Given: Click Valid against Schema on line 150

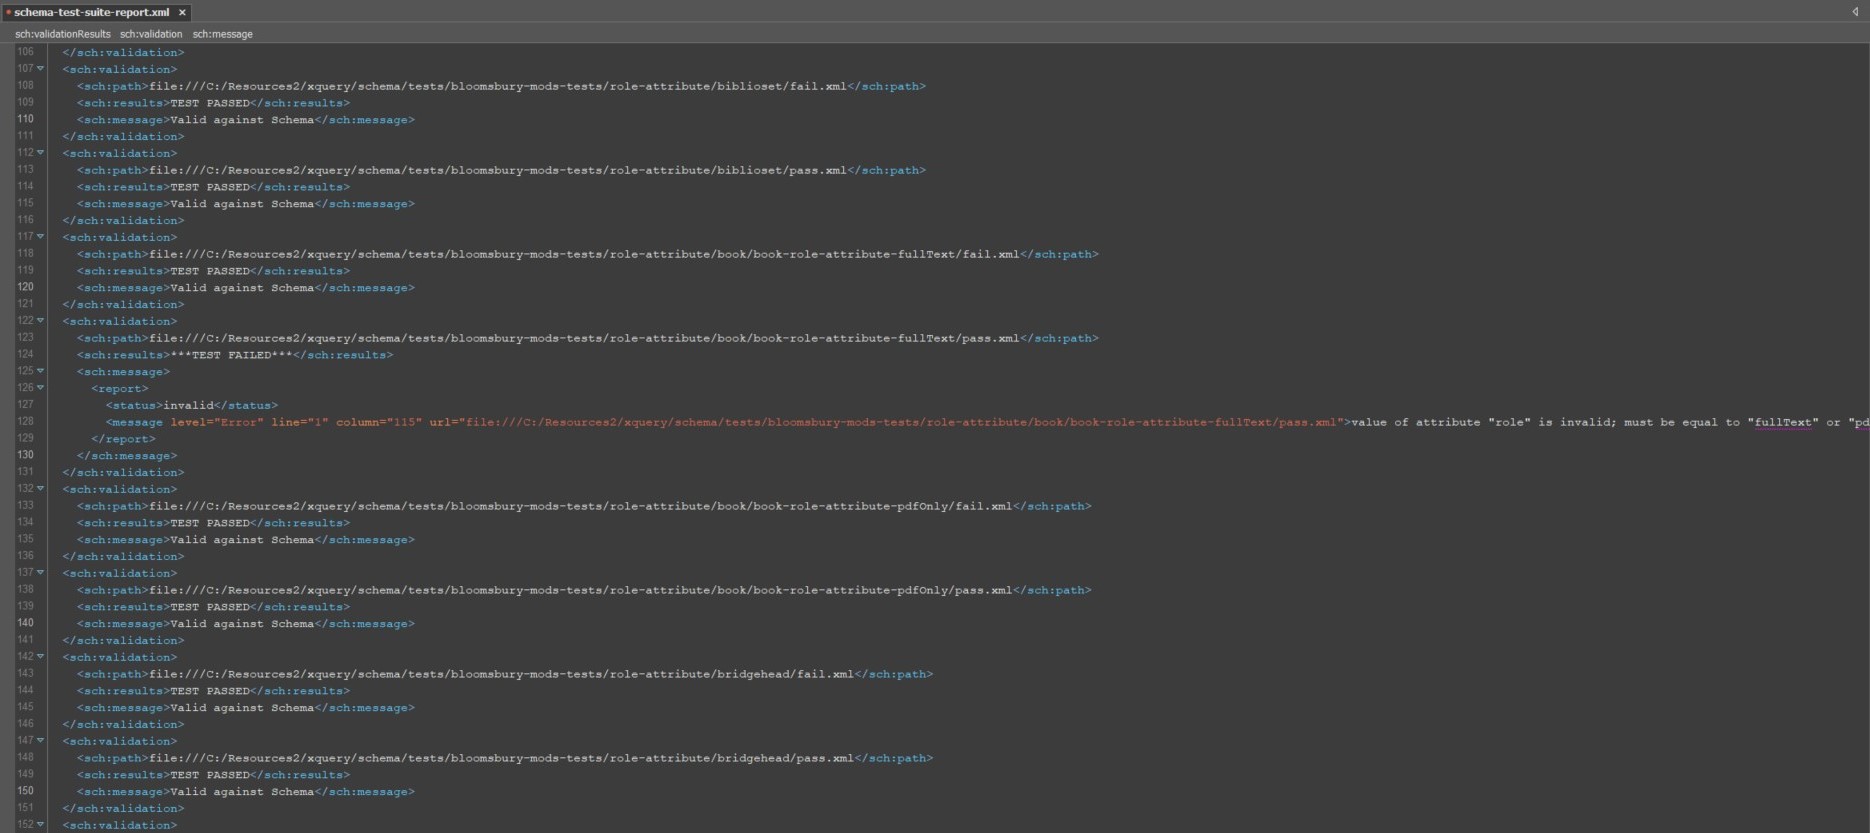Looking at the screenshot, I should point(242,792).
